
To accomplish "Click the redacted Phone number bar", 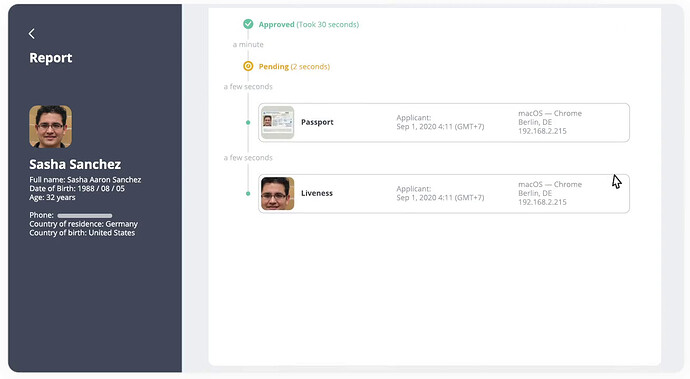I will [84, 216].
